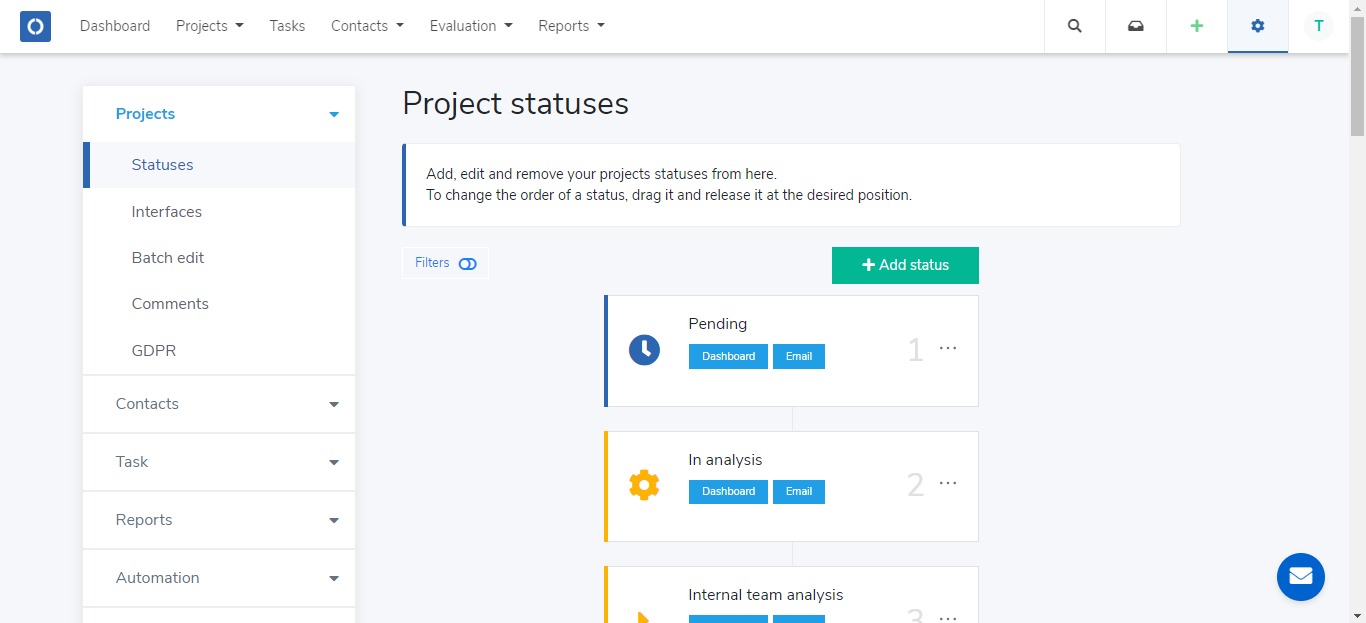Expand the Reports sidebar section
This screenshot has width=1366, height=623.
pos(219,520)
